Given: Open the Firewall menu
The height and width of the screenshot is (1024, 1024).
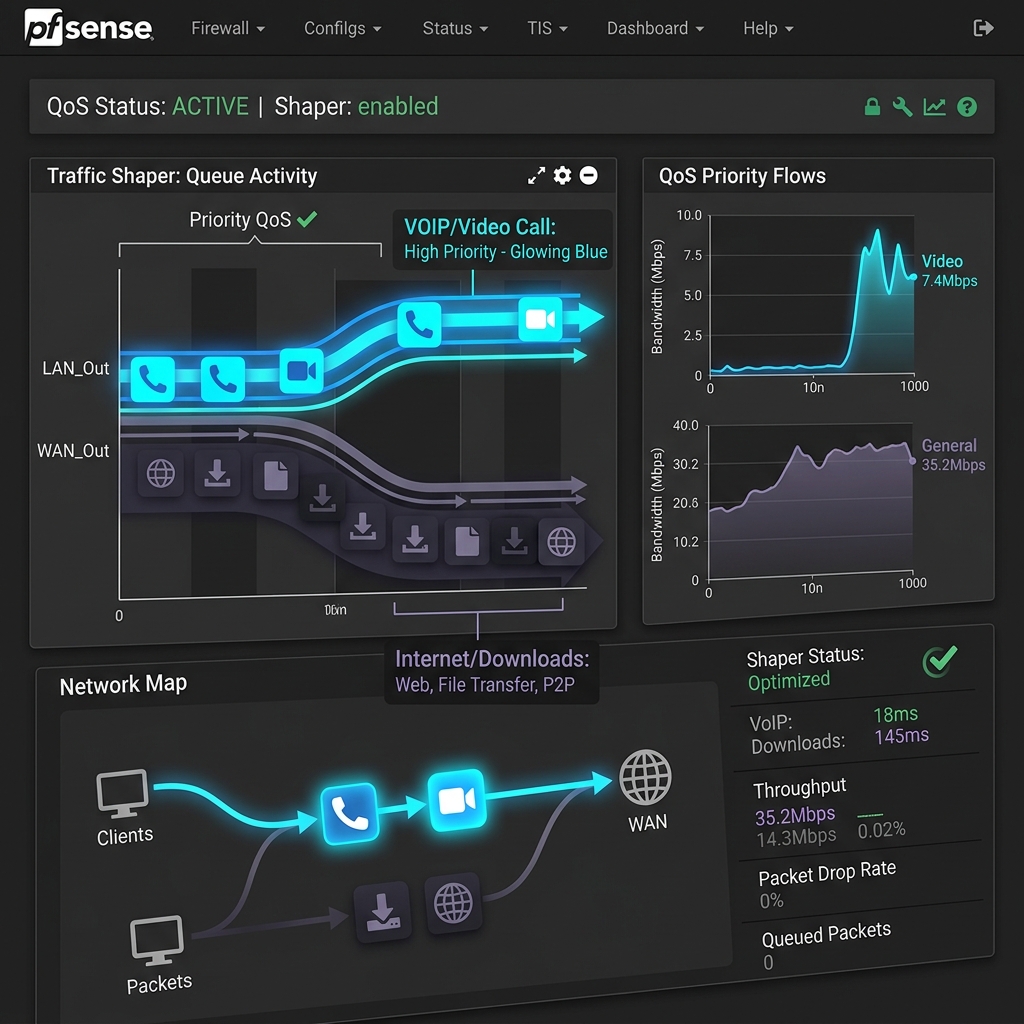Looking at the screenshot, I should click(227, 28).
